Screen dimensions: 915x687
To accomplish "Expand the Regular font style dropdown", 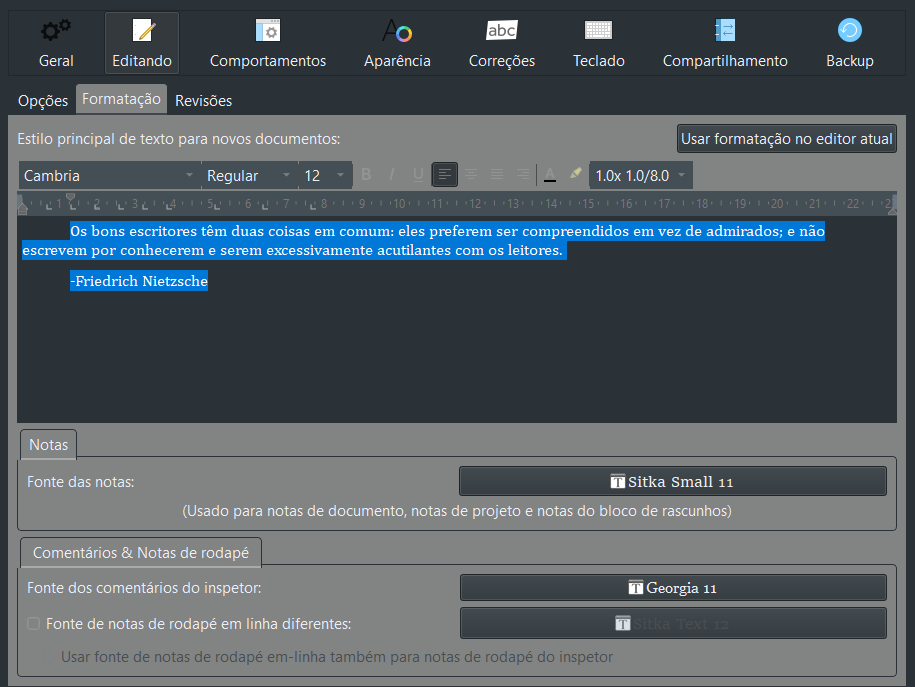I will pos(248,175).
